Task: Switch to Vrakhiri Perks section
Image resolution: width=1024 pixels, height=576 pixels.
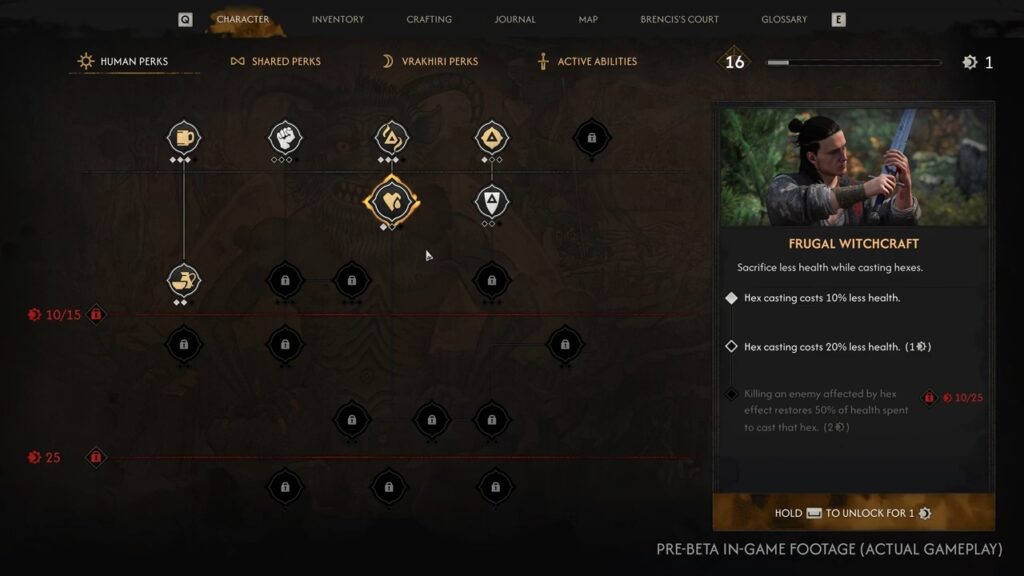Action: (x=430, y=61)
